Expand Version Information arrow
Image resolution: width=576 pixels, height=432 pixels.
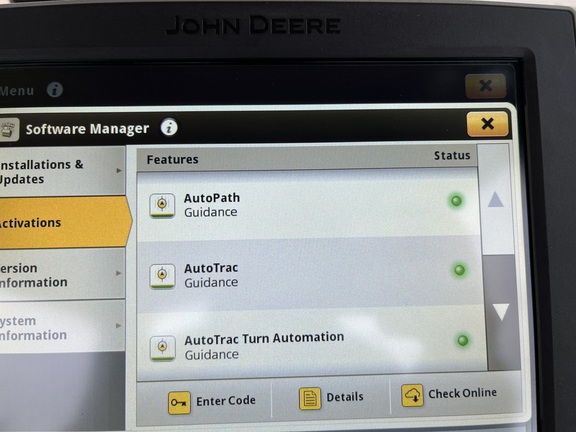(119, 273)
